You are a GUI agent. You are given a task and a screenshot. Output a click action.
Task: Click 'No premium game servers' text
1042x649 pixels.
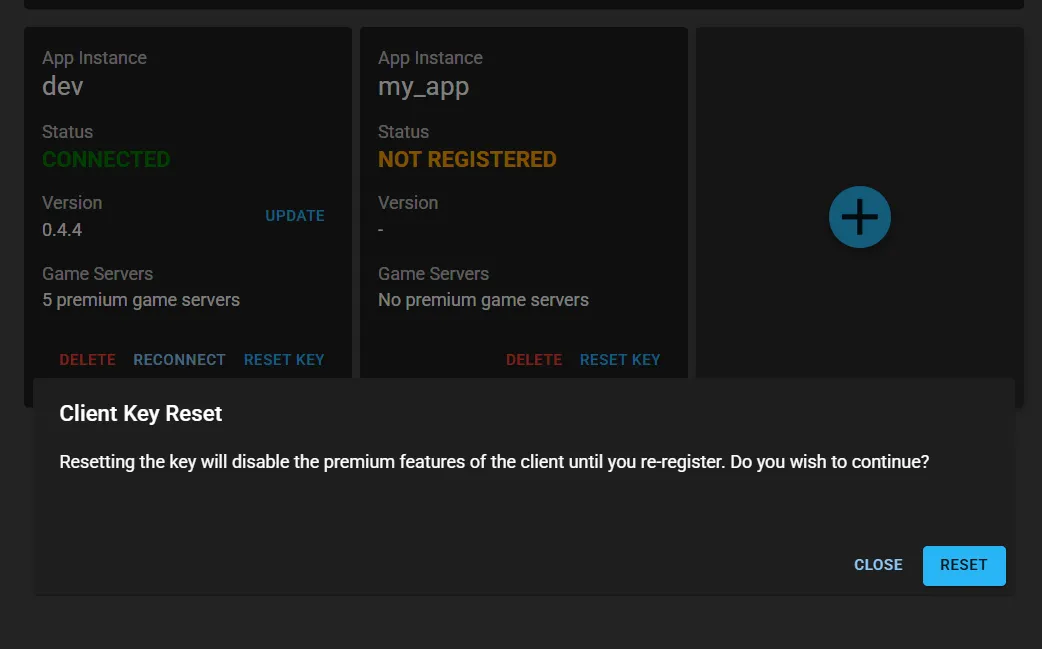point(483,300)
